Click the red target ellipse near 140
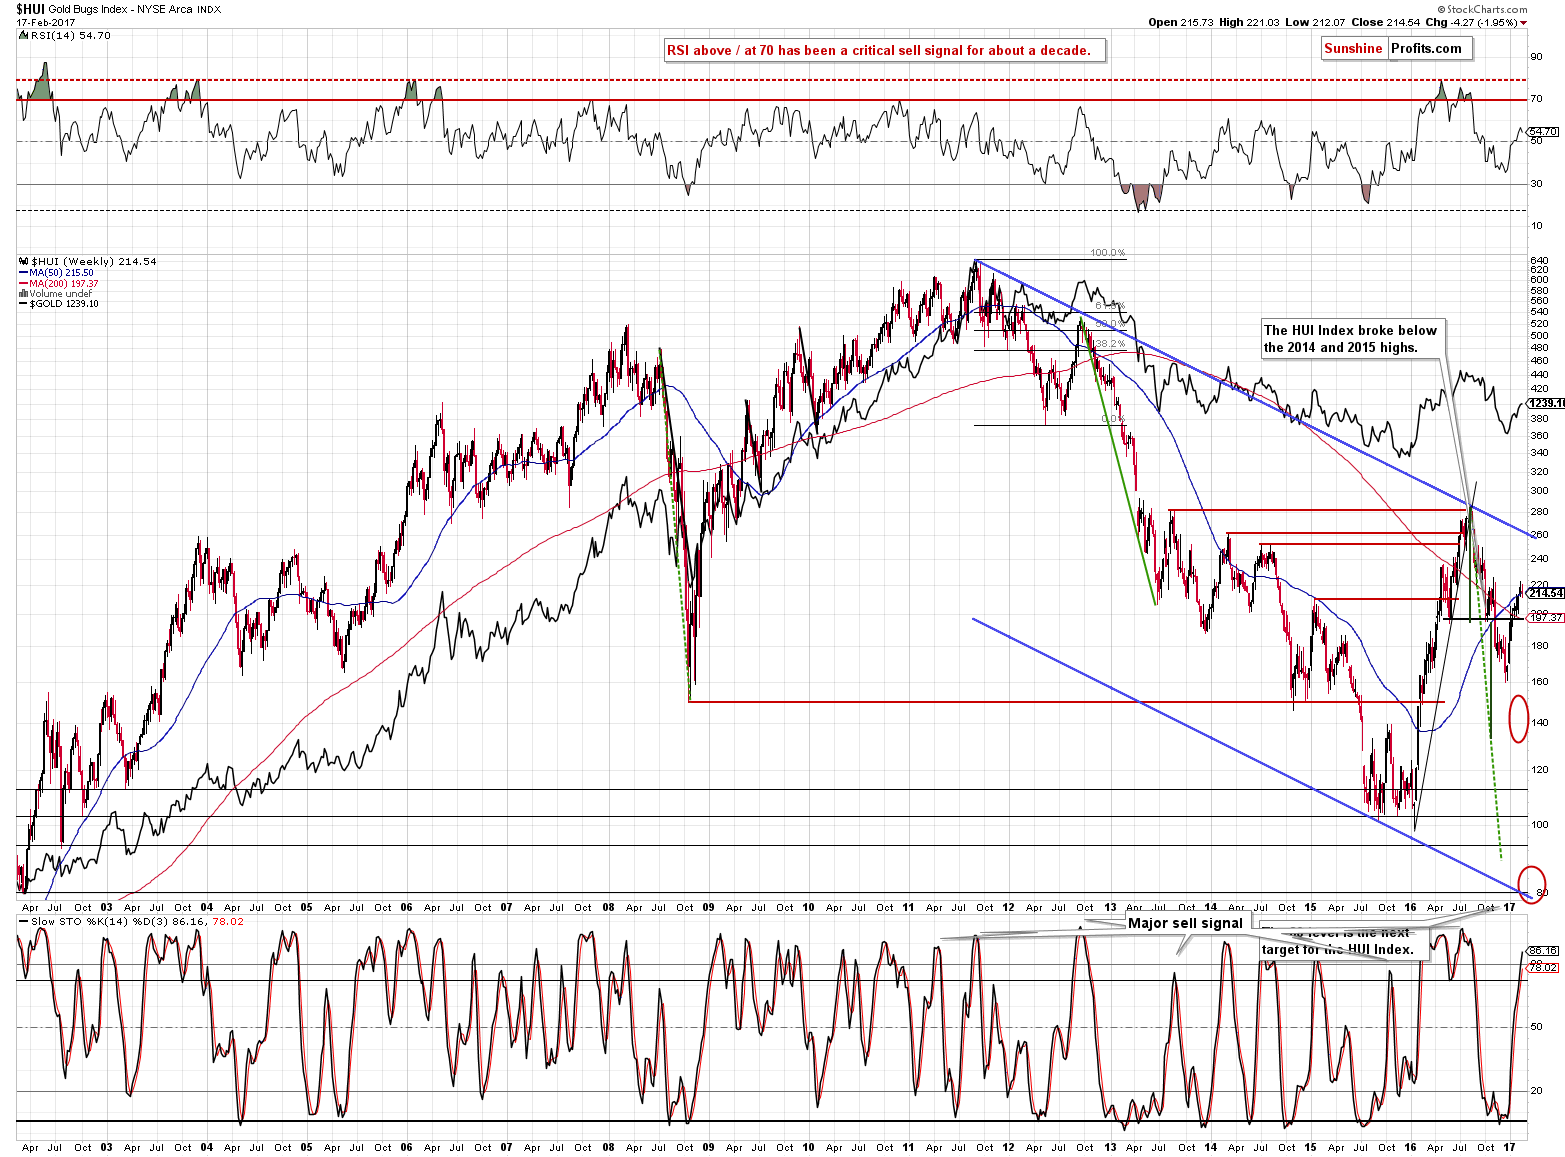The width and height of the screenshot is (1565, 1157). click(x=1518, y=718)
